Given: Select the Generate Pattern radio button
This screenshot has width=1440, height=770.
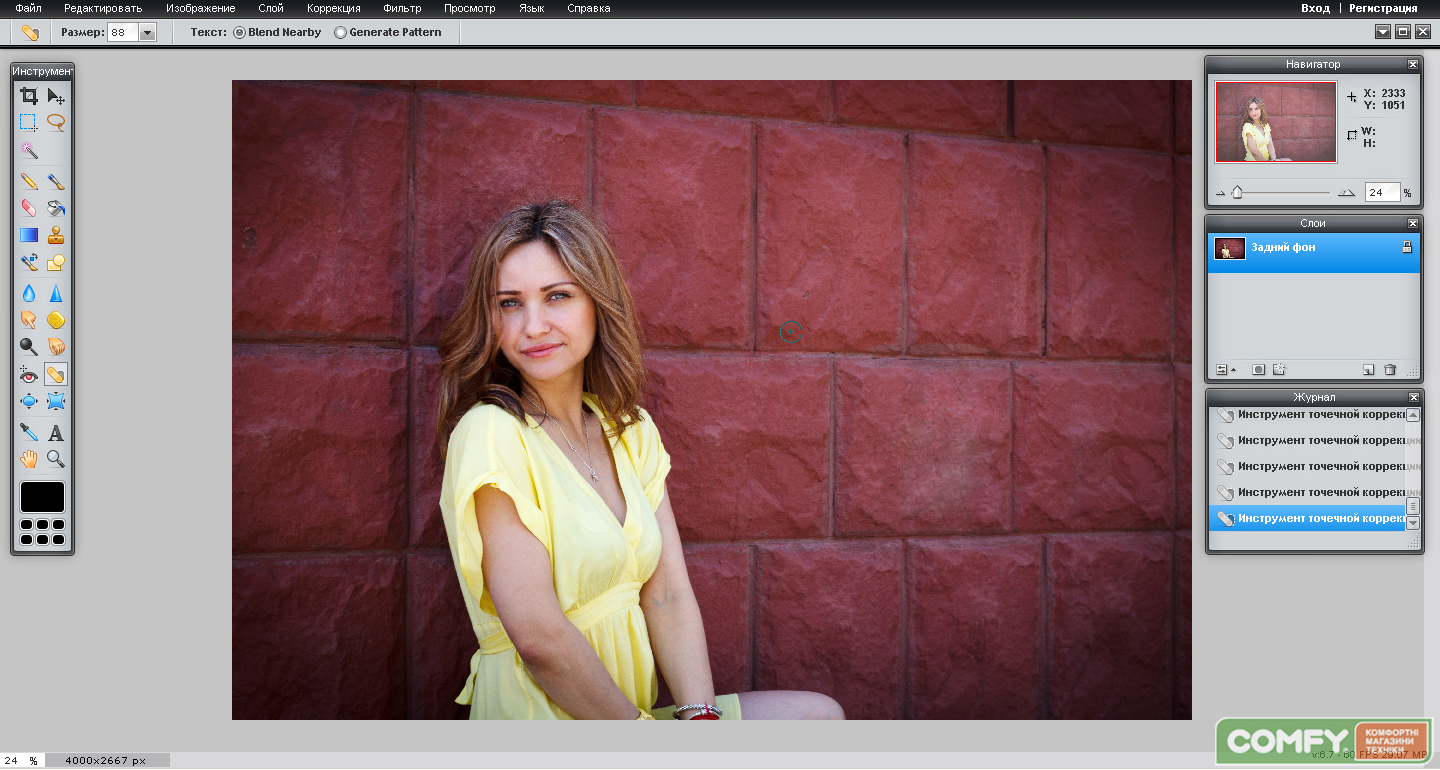Looking at the screenshot, I should (340, 32).
